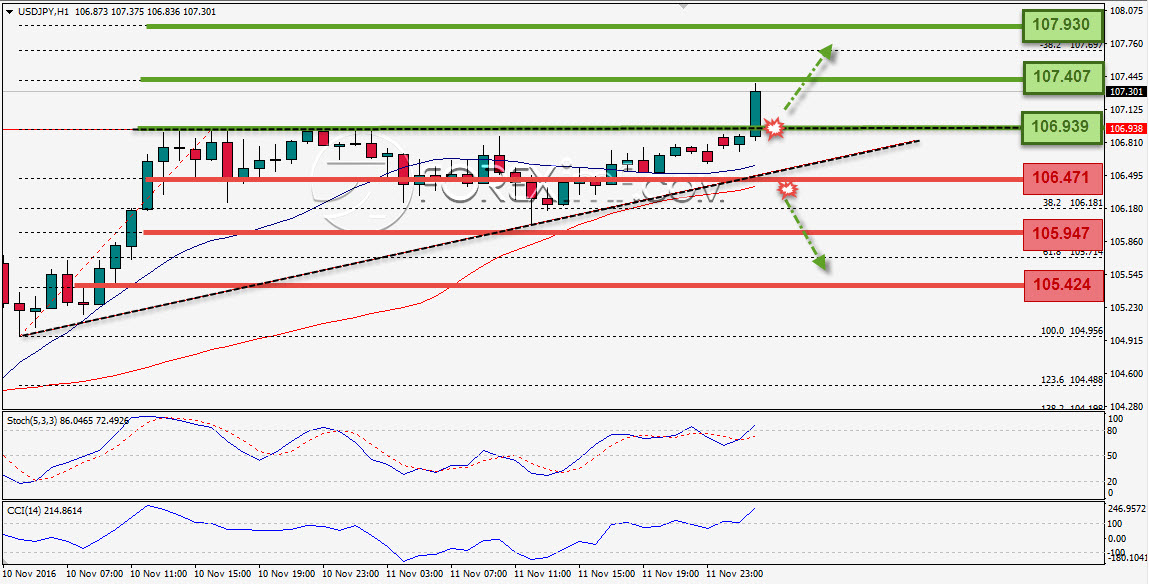Click CCI scale value 0.00
The width and height of the screenshot is (1149, 584).
[x=1117, y=538]
